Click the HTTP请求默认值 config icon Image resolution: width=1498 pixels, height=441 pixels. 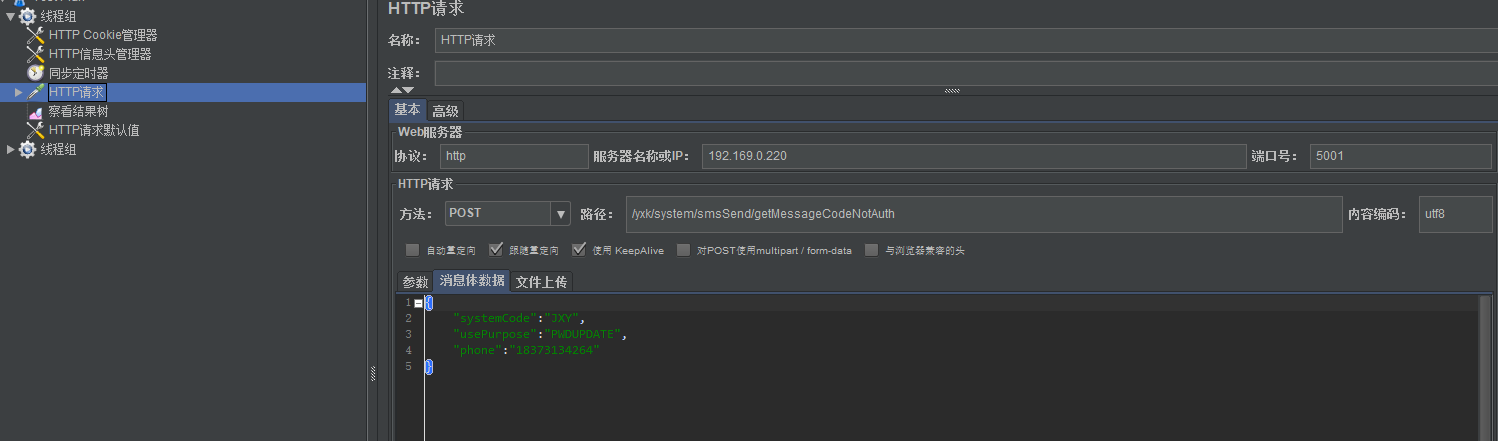35,130
